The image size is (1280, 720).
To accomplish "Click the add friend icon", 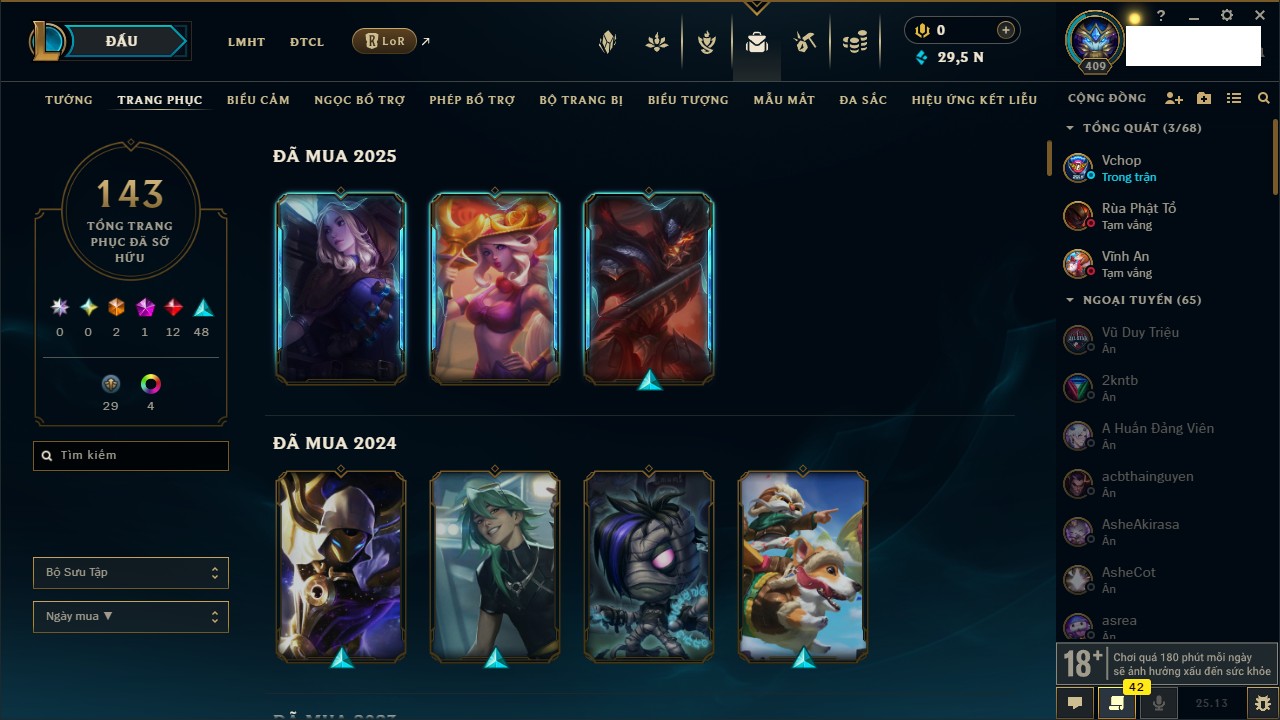I will [1174, 99].
